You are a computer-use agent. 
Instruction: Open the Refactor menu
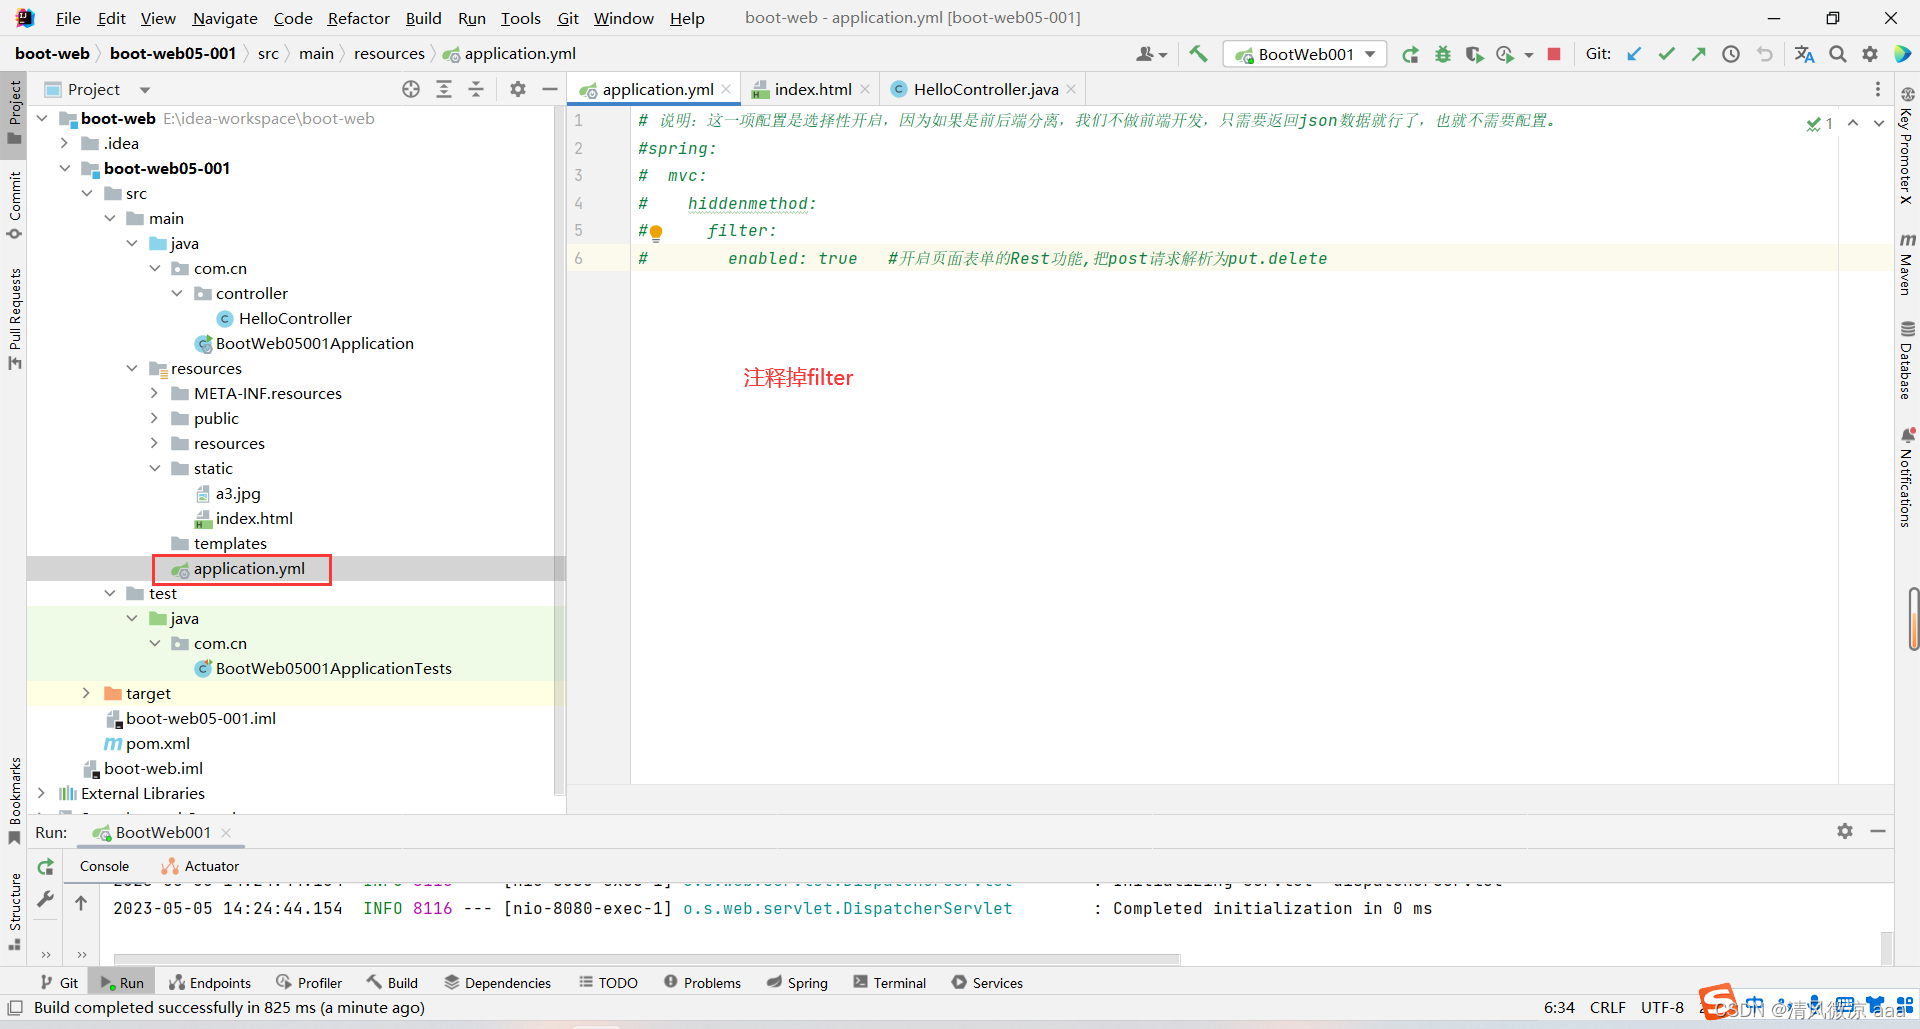point(358,18)
